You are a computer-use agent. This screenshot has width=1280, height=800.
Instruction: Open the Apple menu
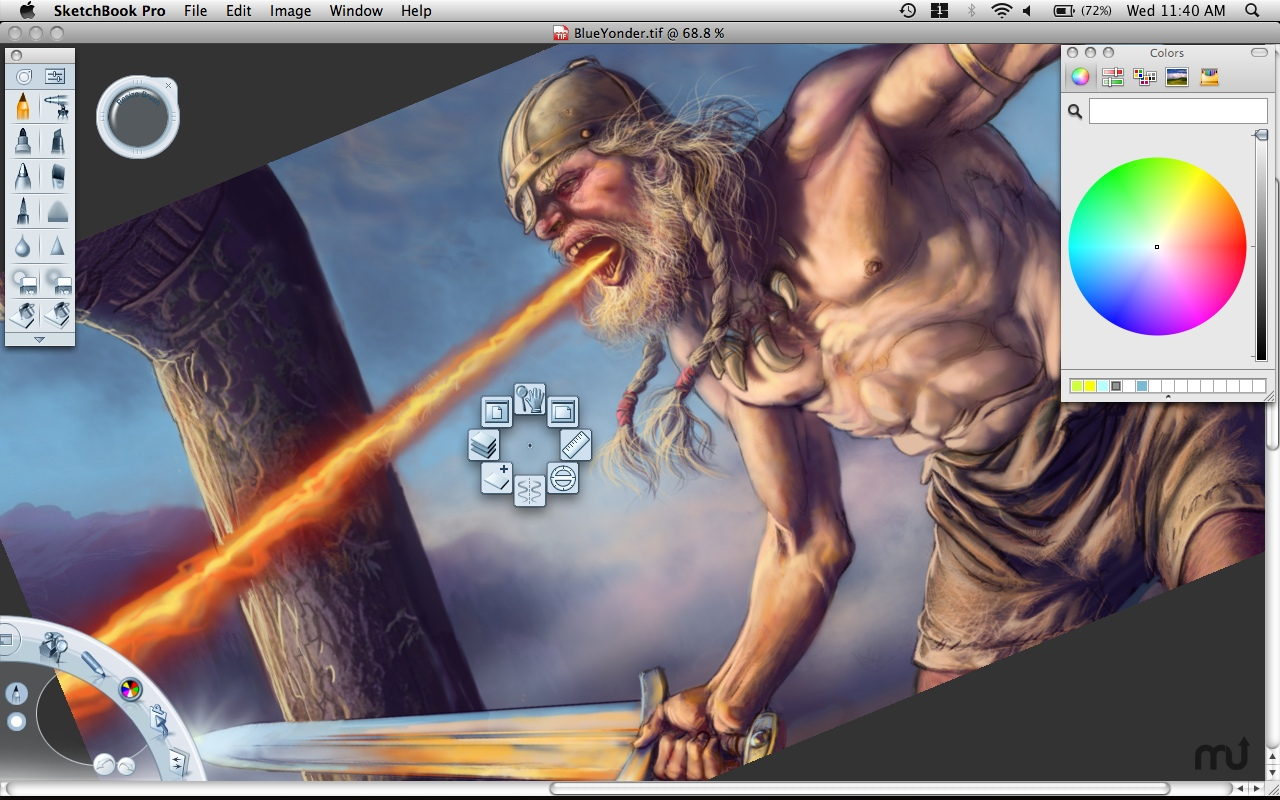click(x=27, y=11)
